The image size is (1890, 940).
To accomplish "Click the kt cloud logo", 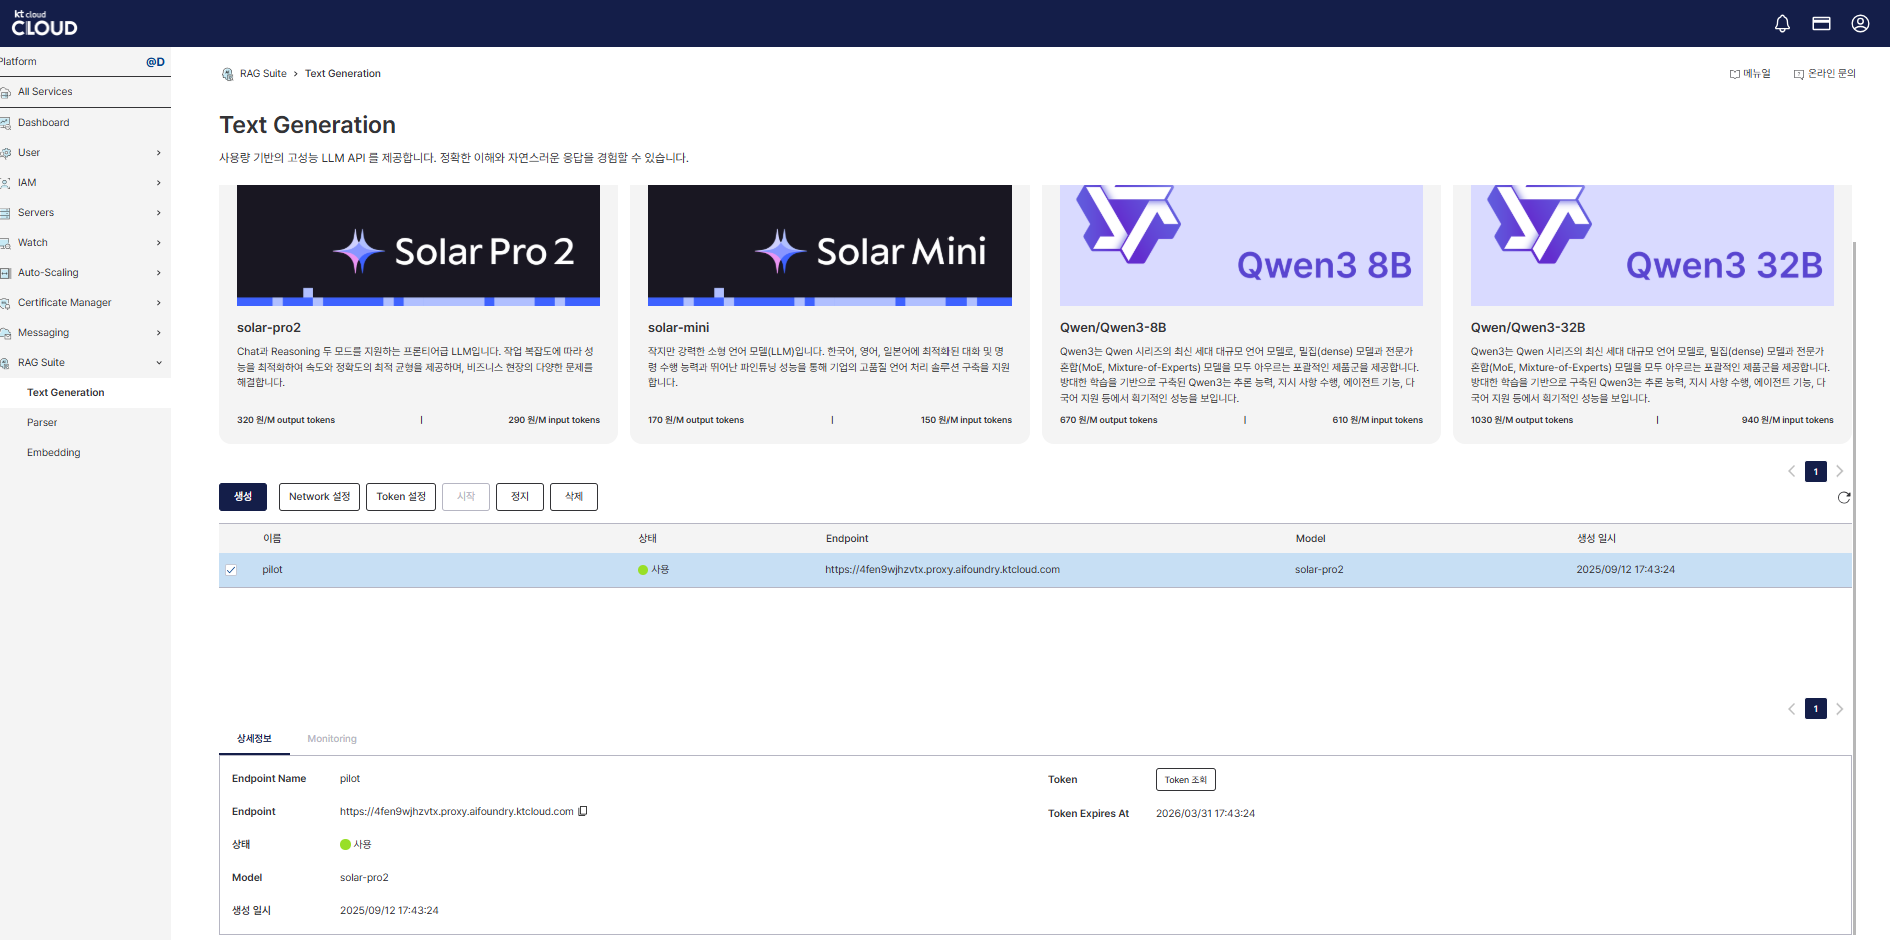I will coord(43,22).
